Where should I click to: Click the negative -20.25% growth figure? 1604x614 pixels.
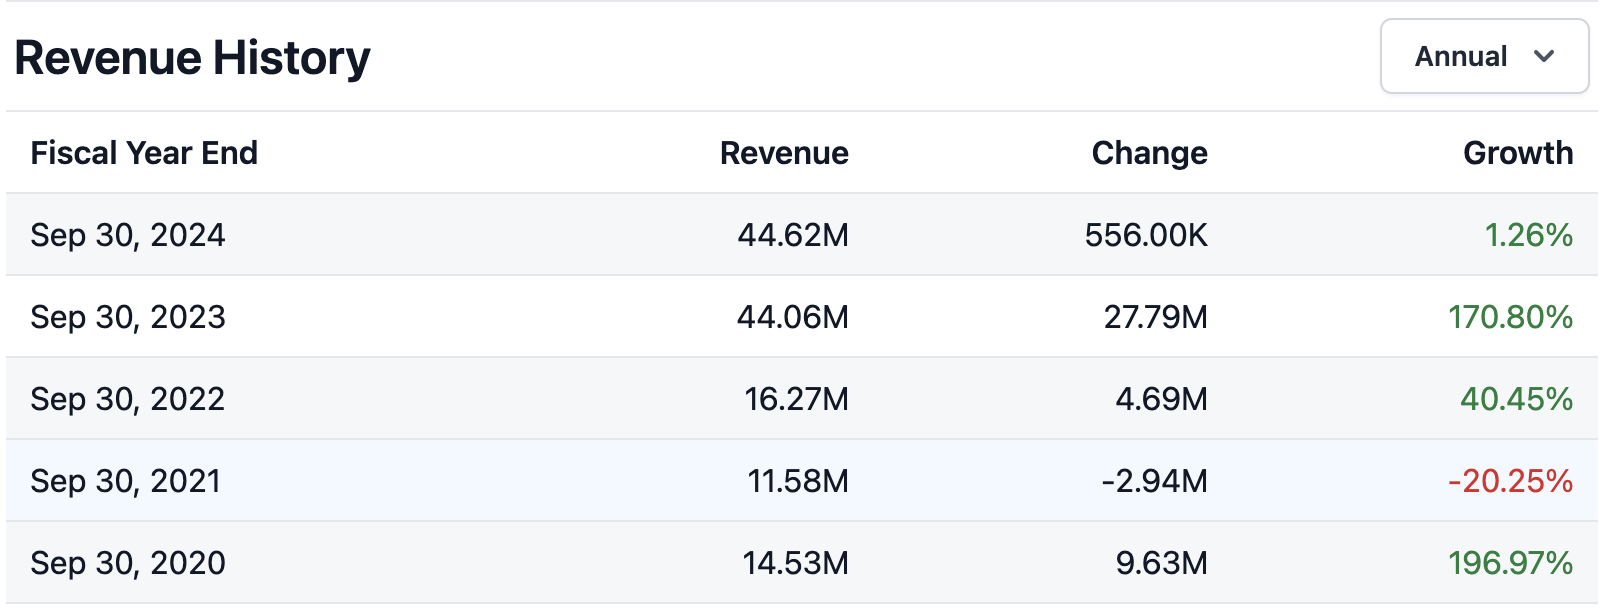coord(1510,481)
